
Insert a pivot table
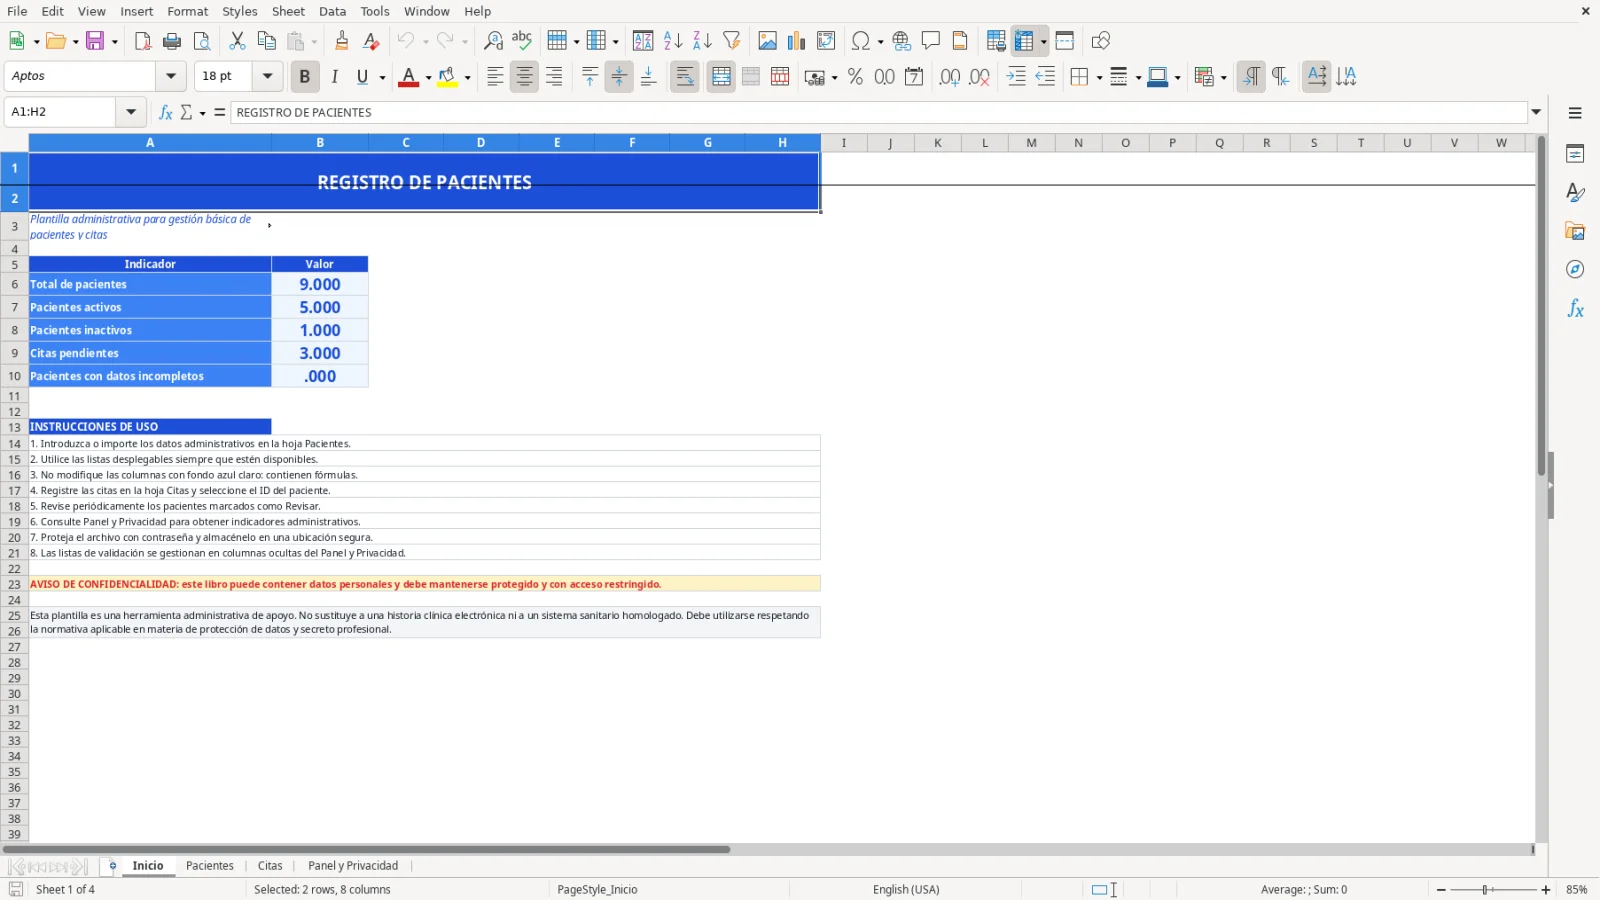click(826, 41)
